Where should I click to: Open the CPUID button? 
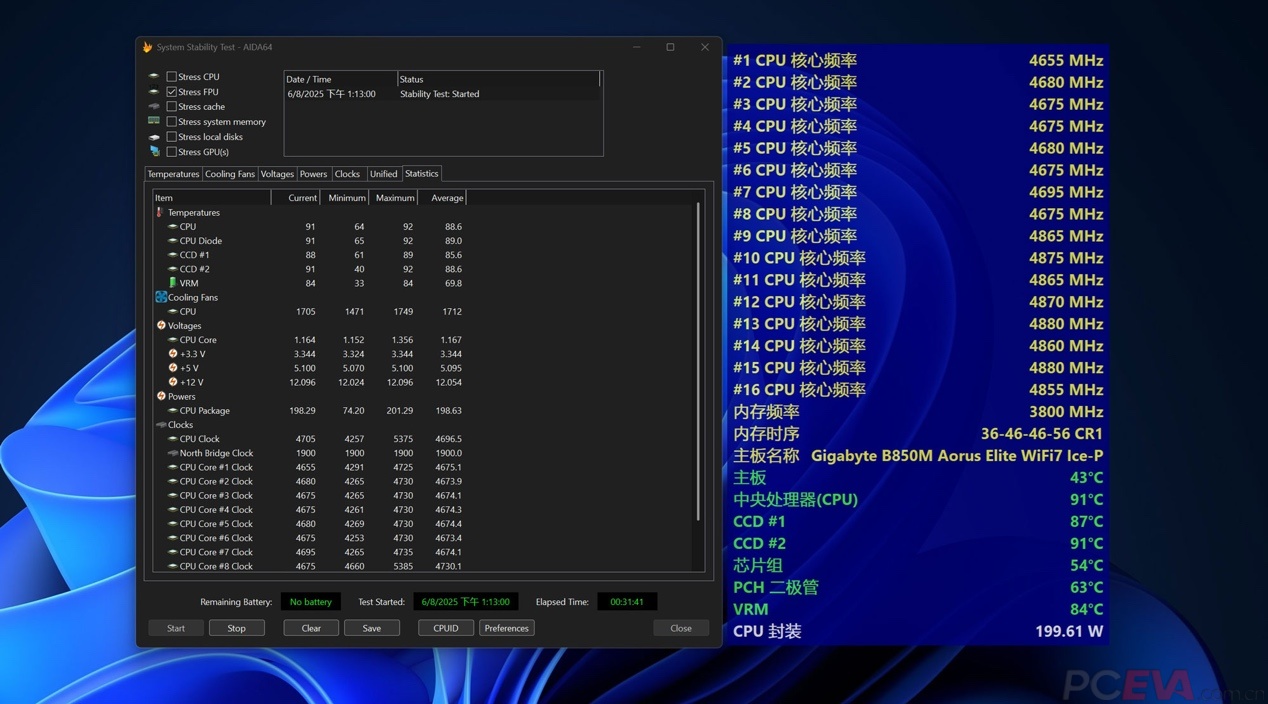coord(446,628)
